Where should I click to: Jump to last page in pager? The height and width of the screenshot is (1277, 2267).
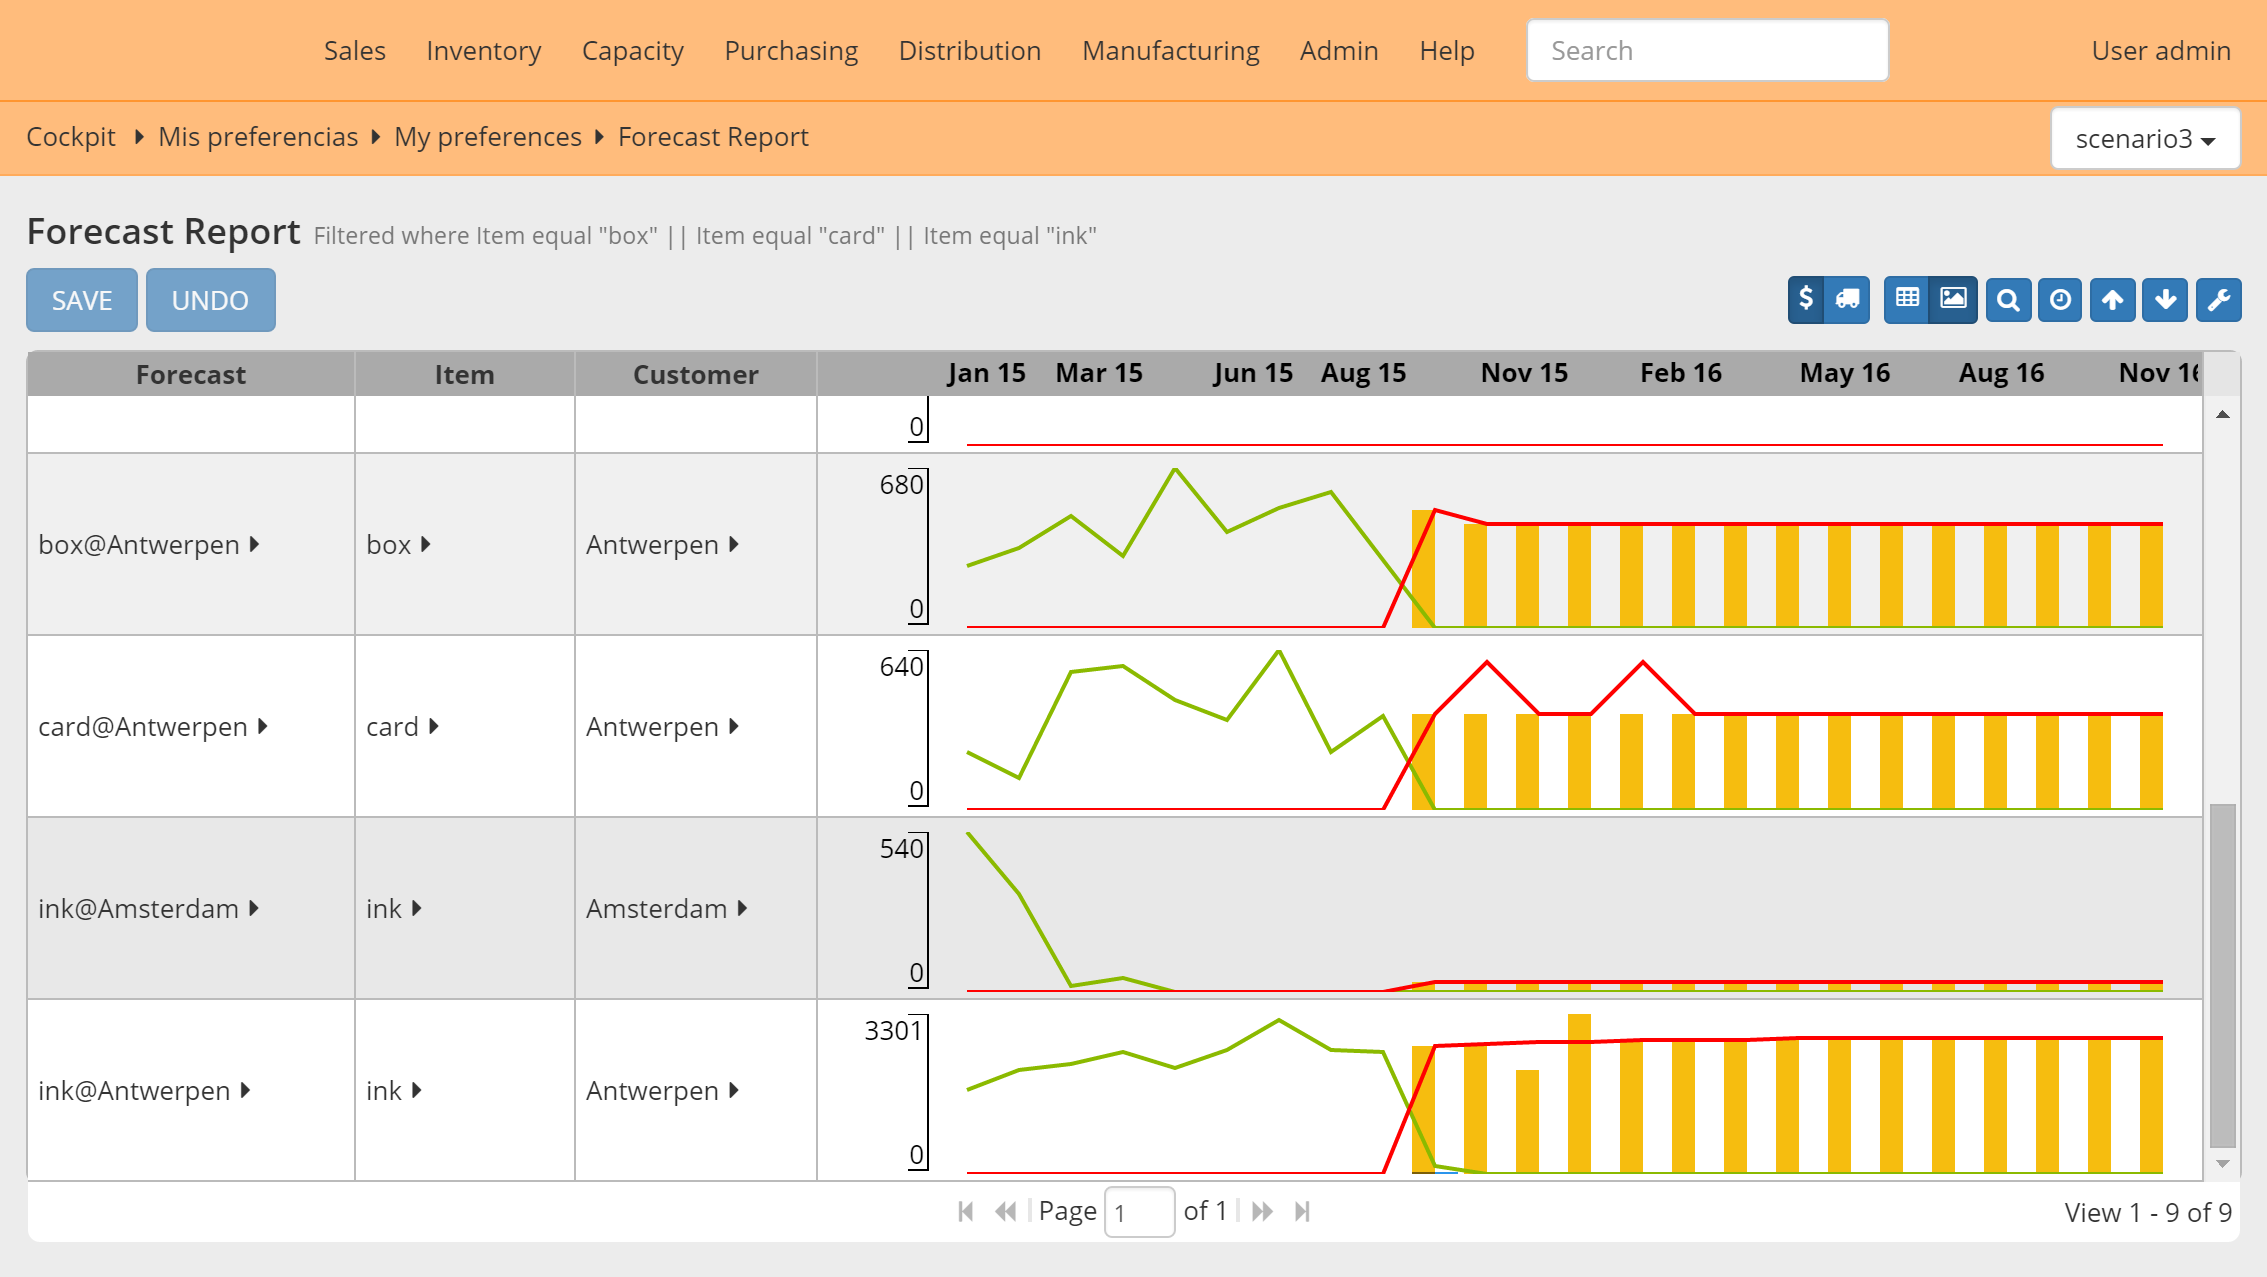pos(1302,1212)
